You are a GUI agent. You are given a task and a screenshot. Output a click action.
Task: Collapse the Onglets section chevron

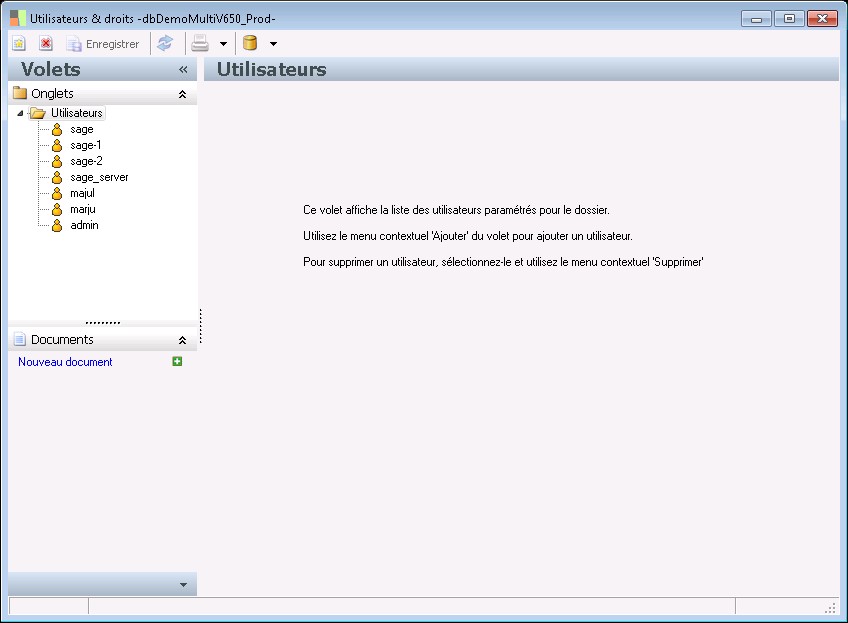coord(182,94)
